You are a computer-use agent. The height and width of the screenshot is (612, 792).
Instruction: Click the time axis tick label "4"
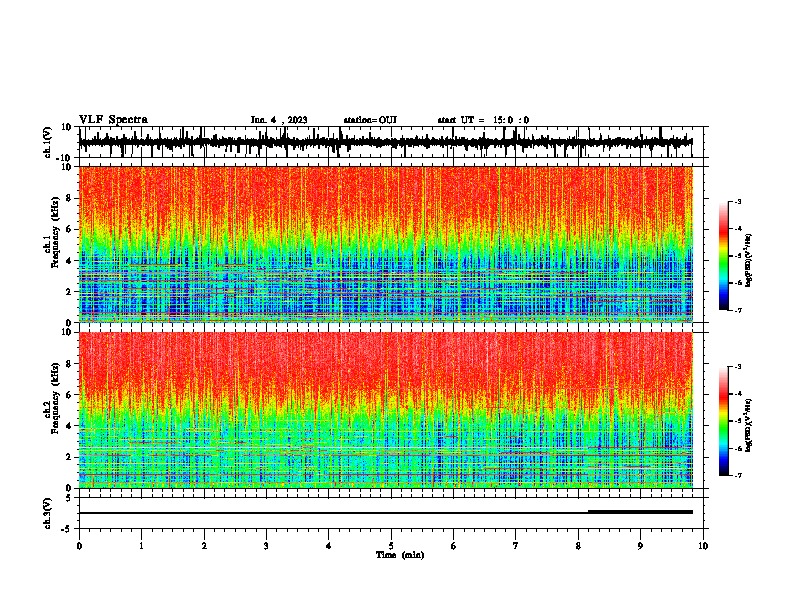[x=329, y=546]
